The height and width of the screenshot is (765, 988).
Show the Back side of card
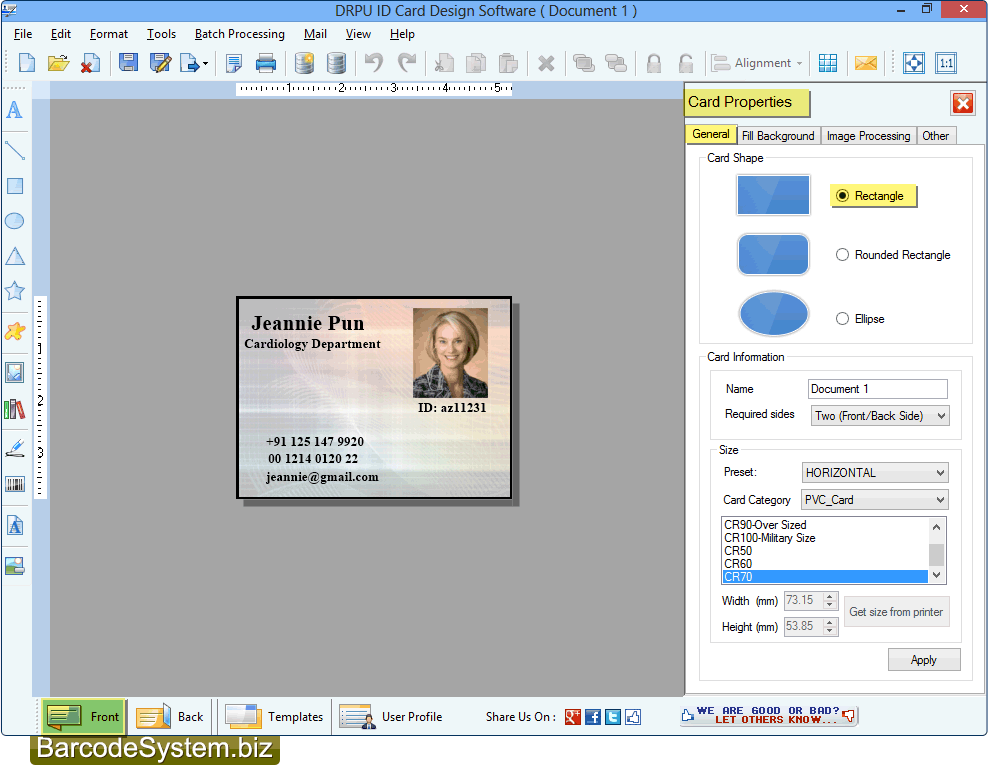(x=169, y=717)
